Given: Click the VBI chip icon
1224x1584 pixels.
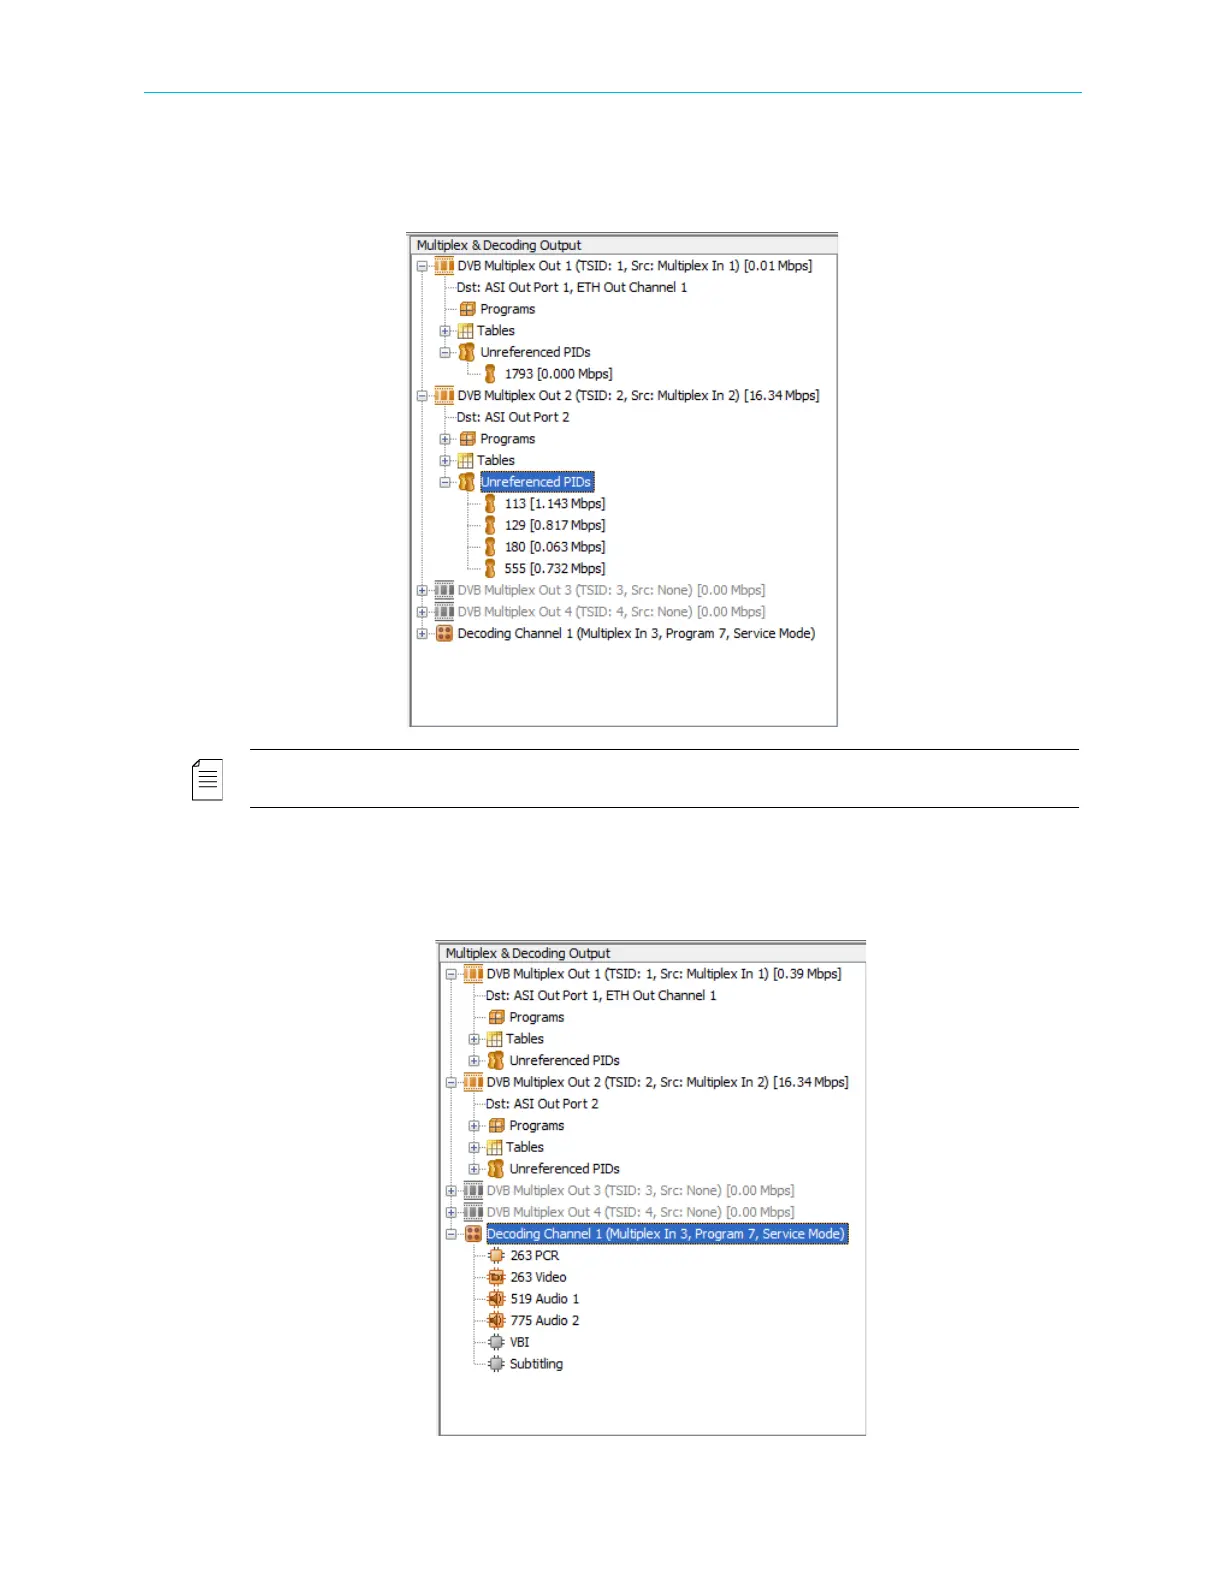Looking at the screenshot, I should [496, 1342].
